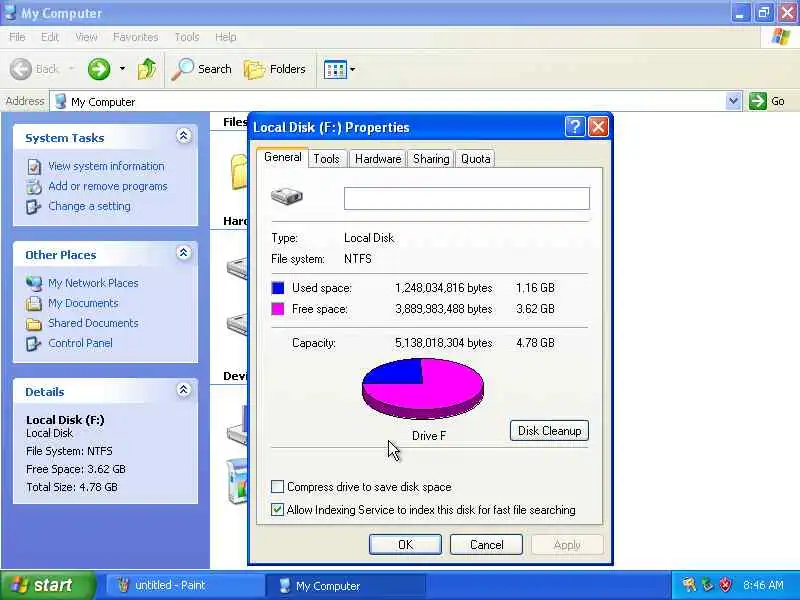Viewport: 800px width, 600px height.
Task: Click the View system information icon
Action: [34, 167]
